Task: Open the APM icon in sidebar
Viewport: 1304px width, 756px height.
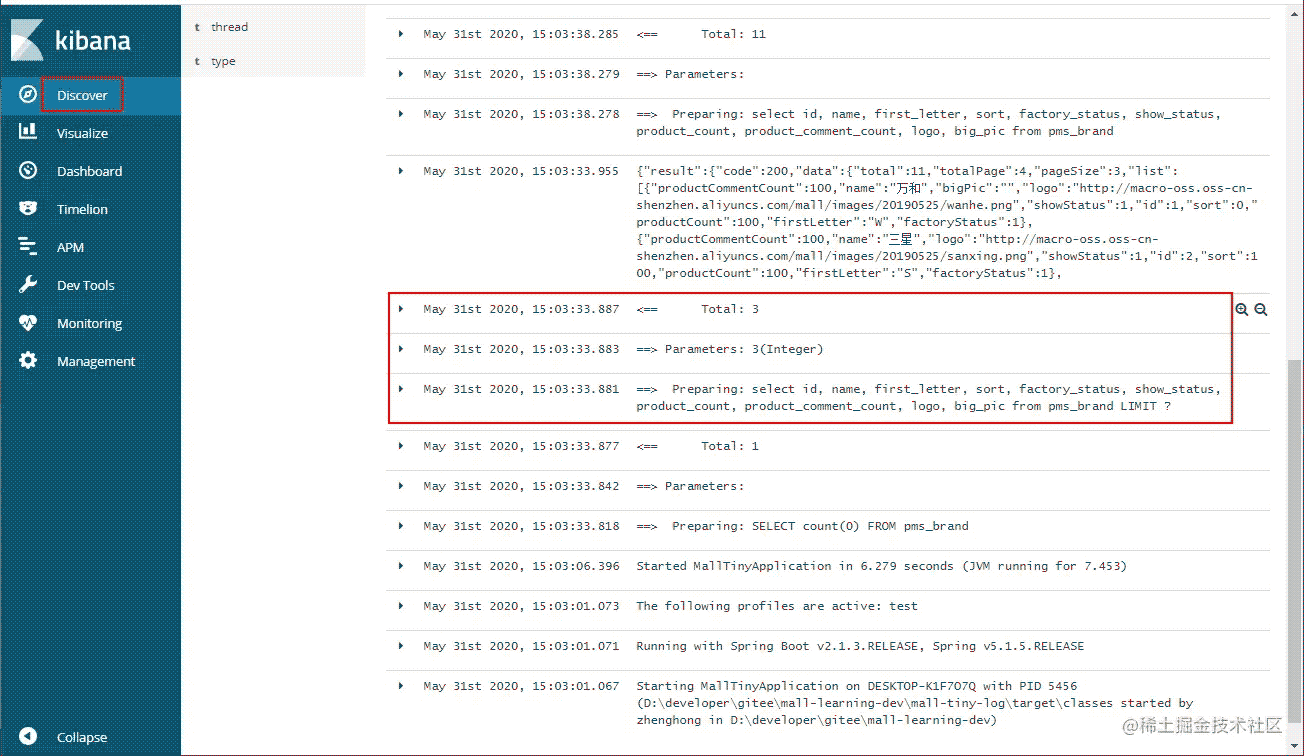Action: coord(28,247)
